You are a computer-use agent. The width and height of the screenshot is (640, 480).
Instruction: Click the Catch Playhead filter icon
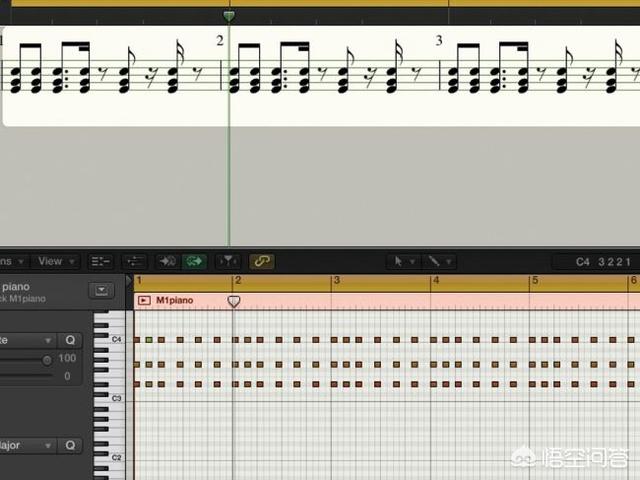[228, 261]
